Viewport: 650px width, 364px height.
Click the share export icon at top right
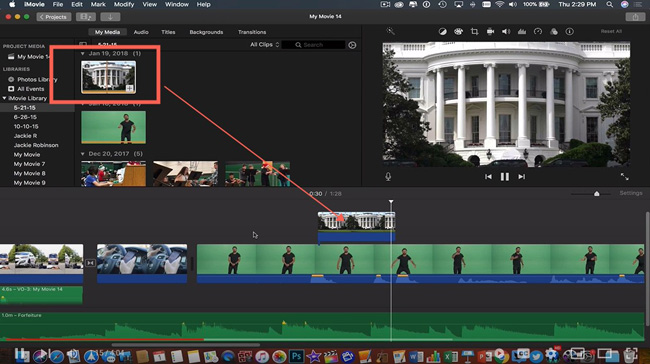coord(635,17)
